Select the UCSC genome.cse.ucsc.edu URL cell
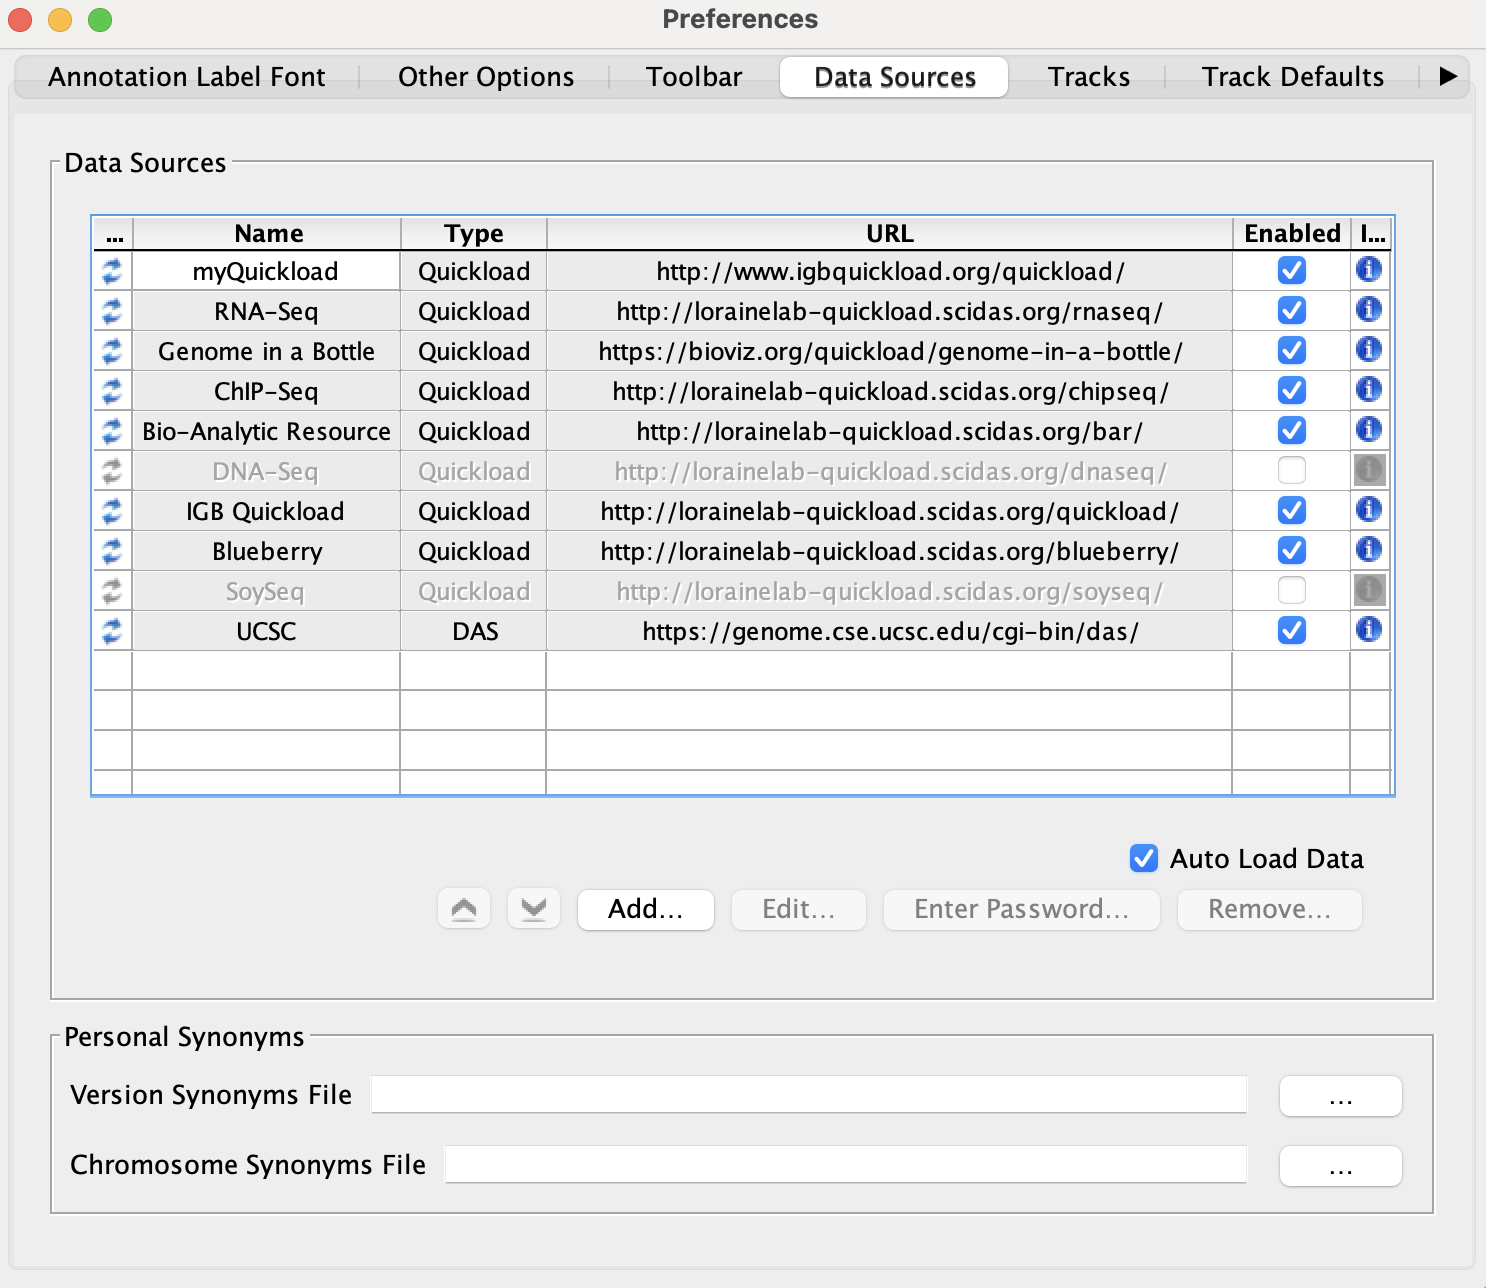Screen dimensions: 1486x1288 [x=890, y=631]
